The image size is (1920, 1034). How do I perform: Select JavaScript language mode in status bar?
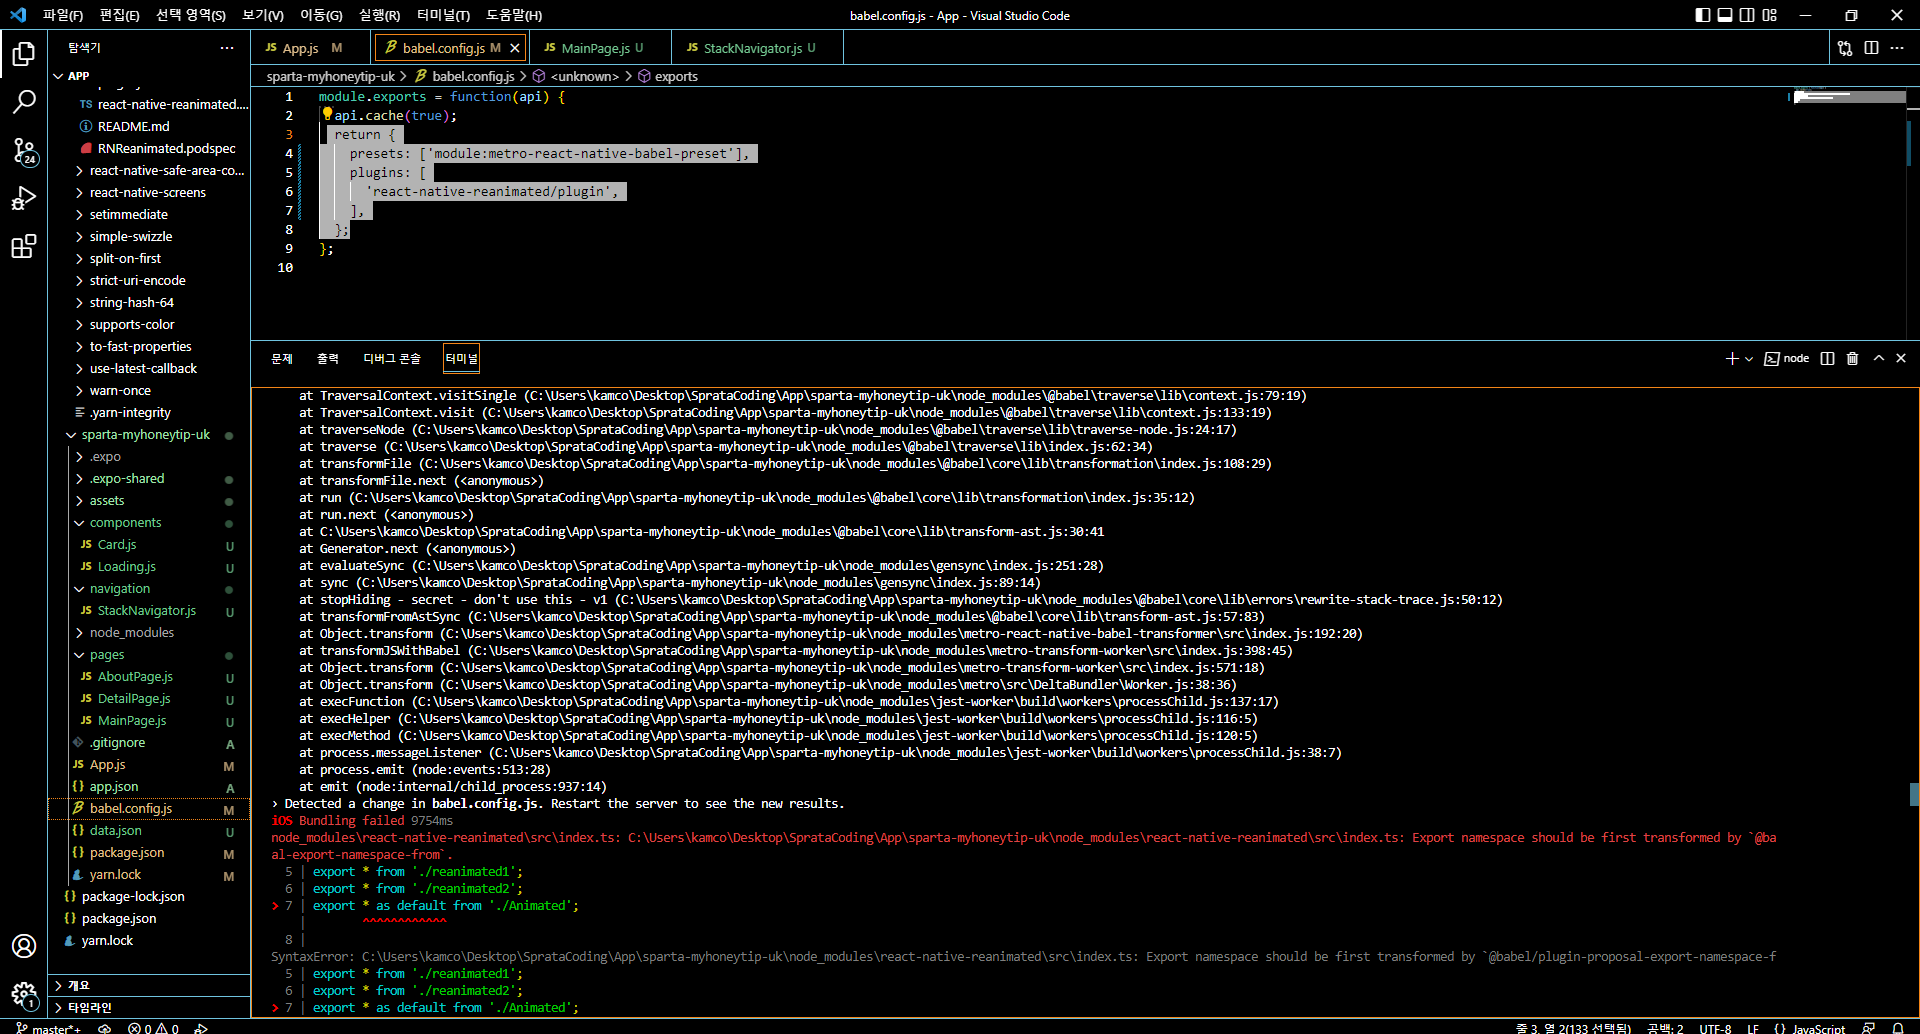[1810, 1027]
